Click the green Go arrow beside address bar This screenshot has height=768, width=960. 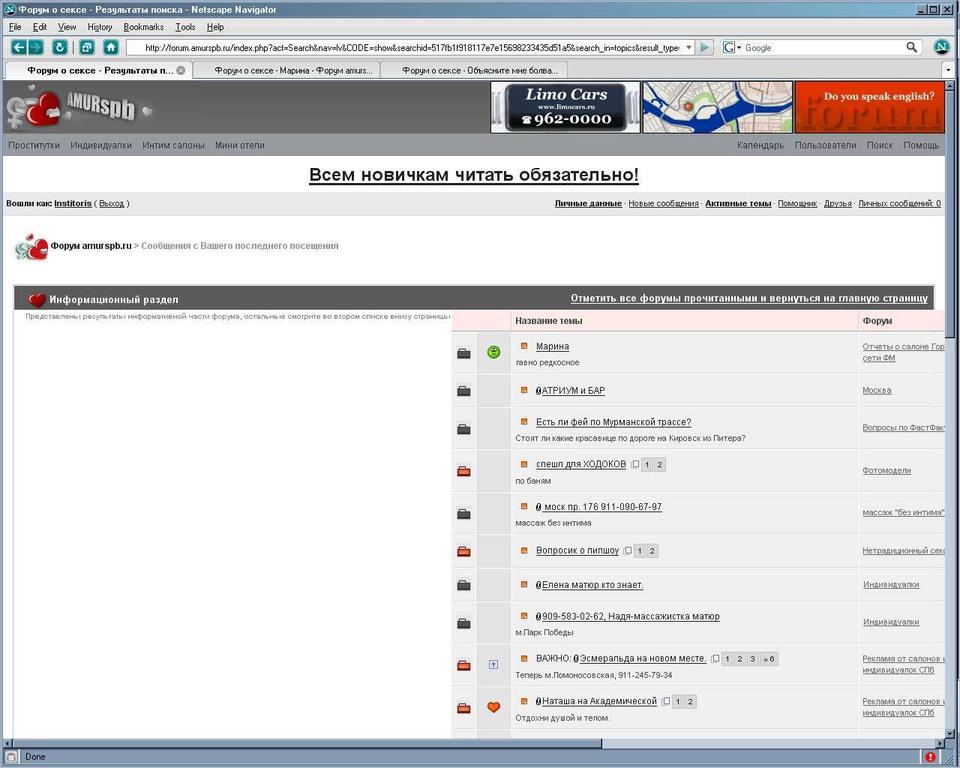[x=704, y=47]
